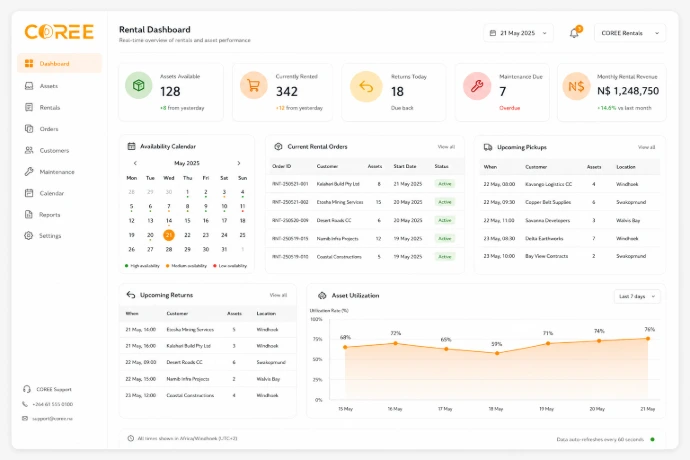Open the Rentals menu item
690x460 pixels.
pos(59,107)
